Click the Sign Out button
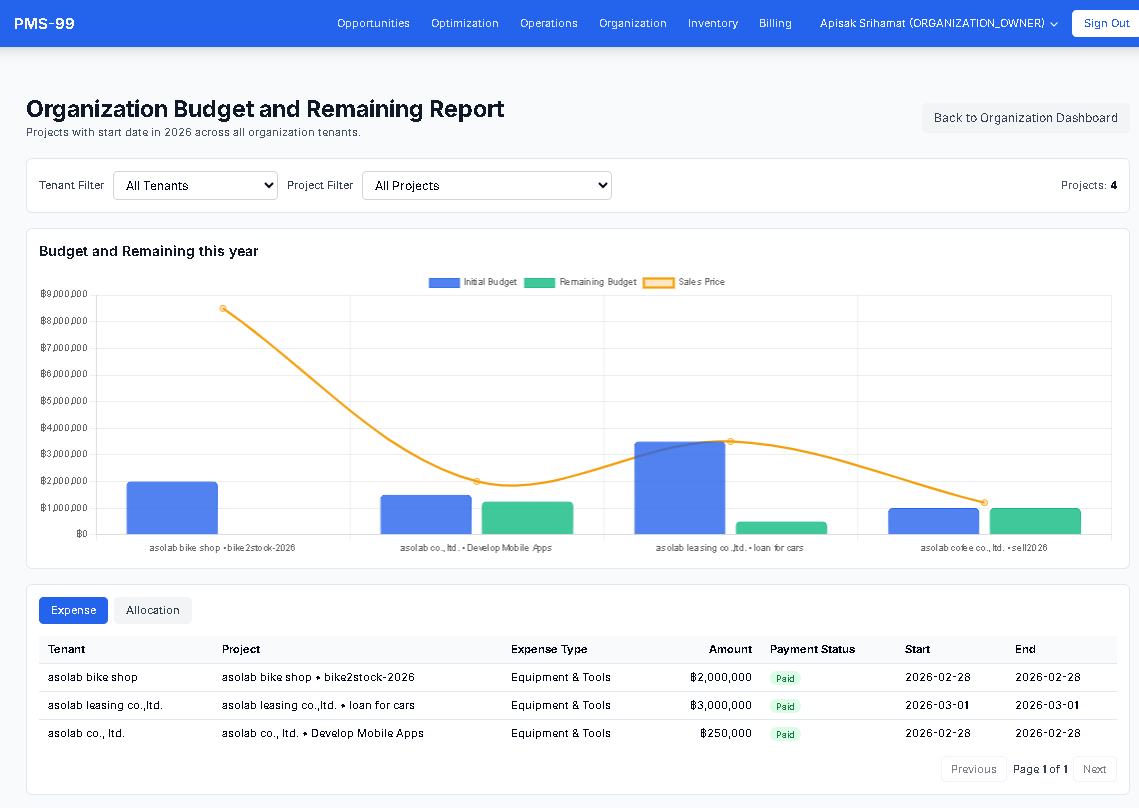The image size is (1139, 808). tap(1106, 22)
